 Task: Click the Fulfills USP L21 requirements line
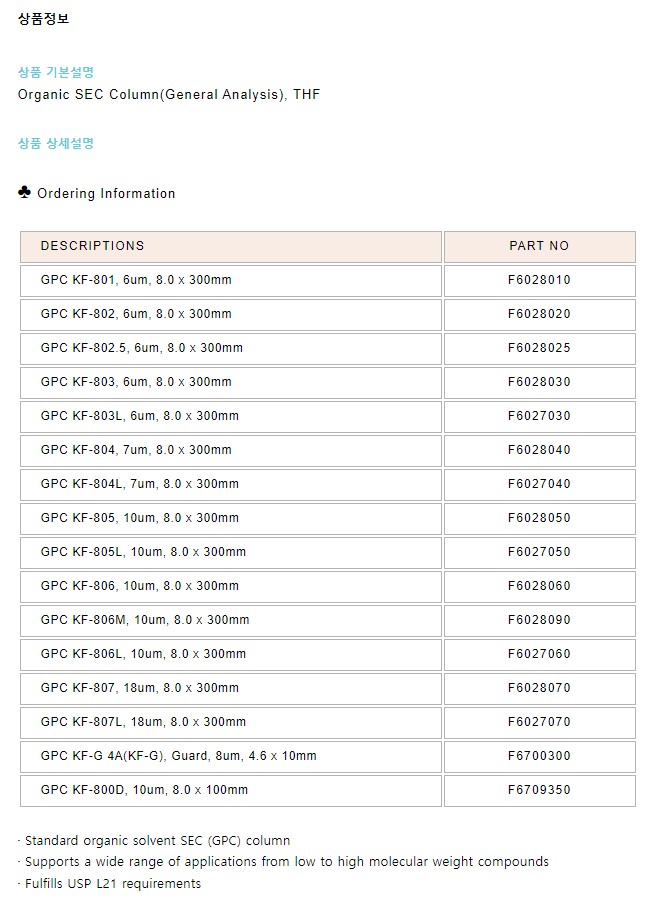(x=111, y=884)
